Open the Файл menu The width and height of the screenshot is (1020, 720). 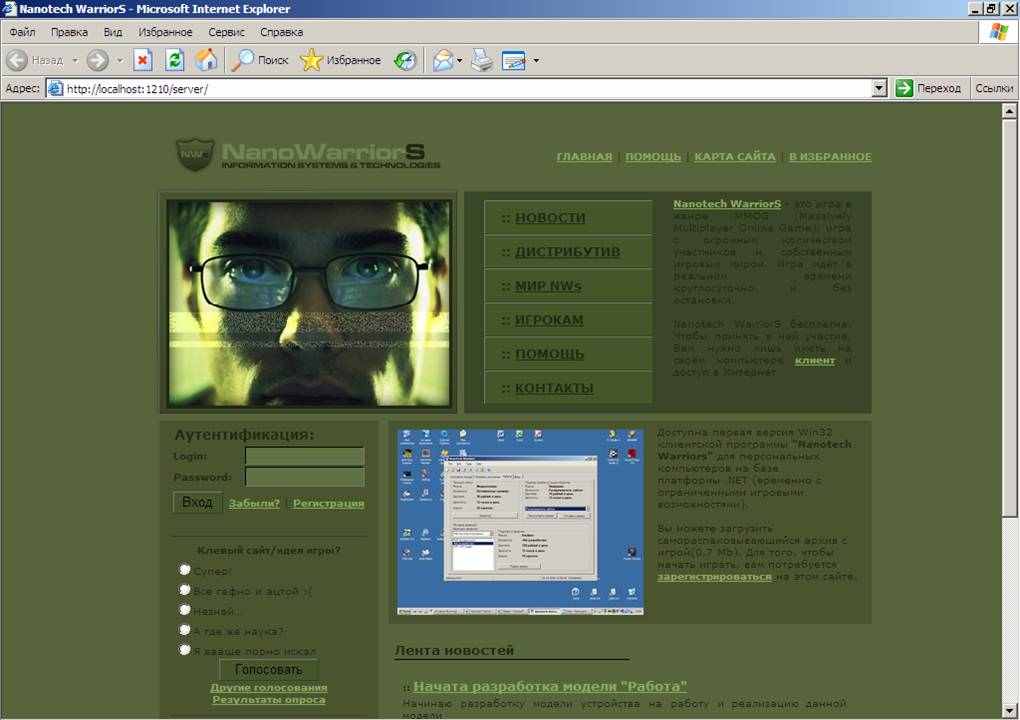[22, 32]
